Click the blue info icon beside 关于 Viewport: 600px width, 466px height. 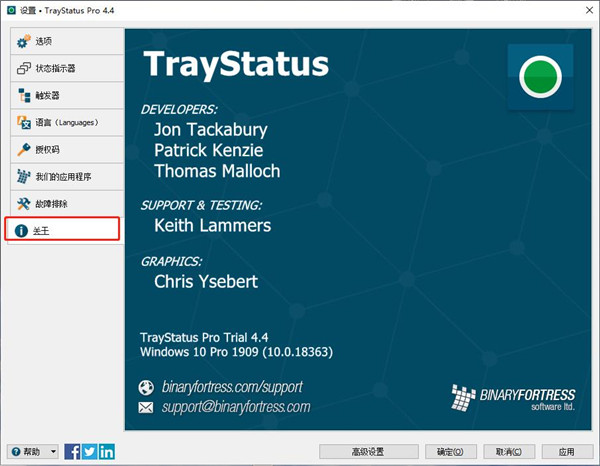[21, 231]
